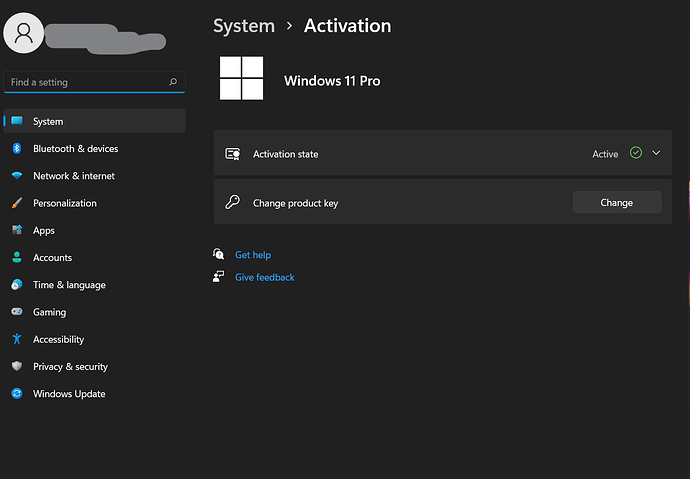The width and height of the screenshot is (690, 479).
Task: Click the Network & internet wifi icon
Action: (16, 176)
